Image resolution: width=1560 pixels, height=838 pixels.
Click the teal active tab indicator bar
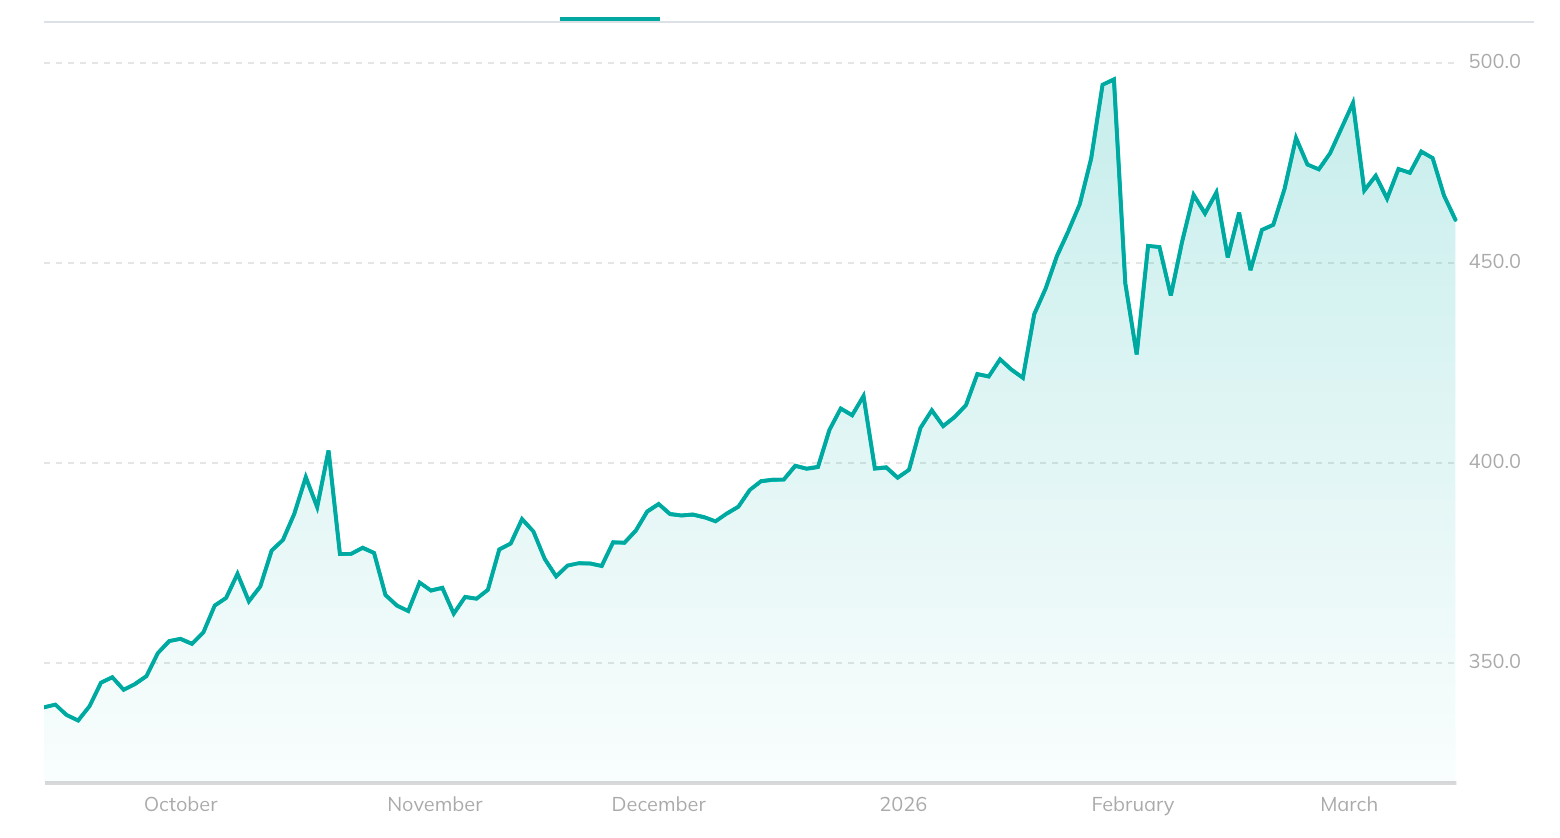coord(609,18)
